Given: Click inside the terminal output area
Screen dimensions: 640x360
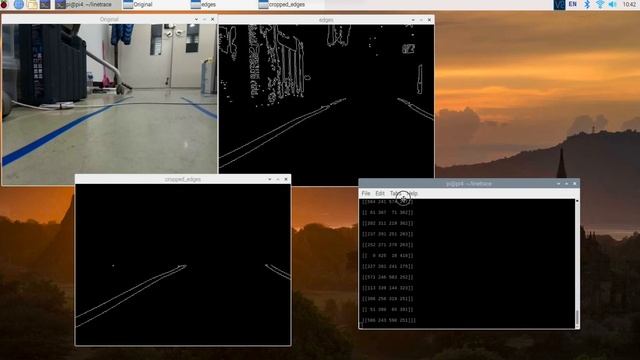Looking at the screenshot, I should tap(467, 264).
